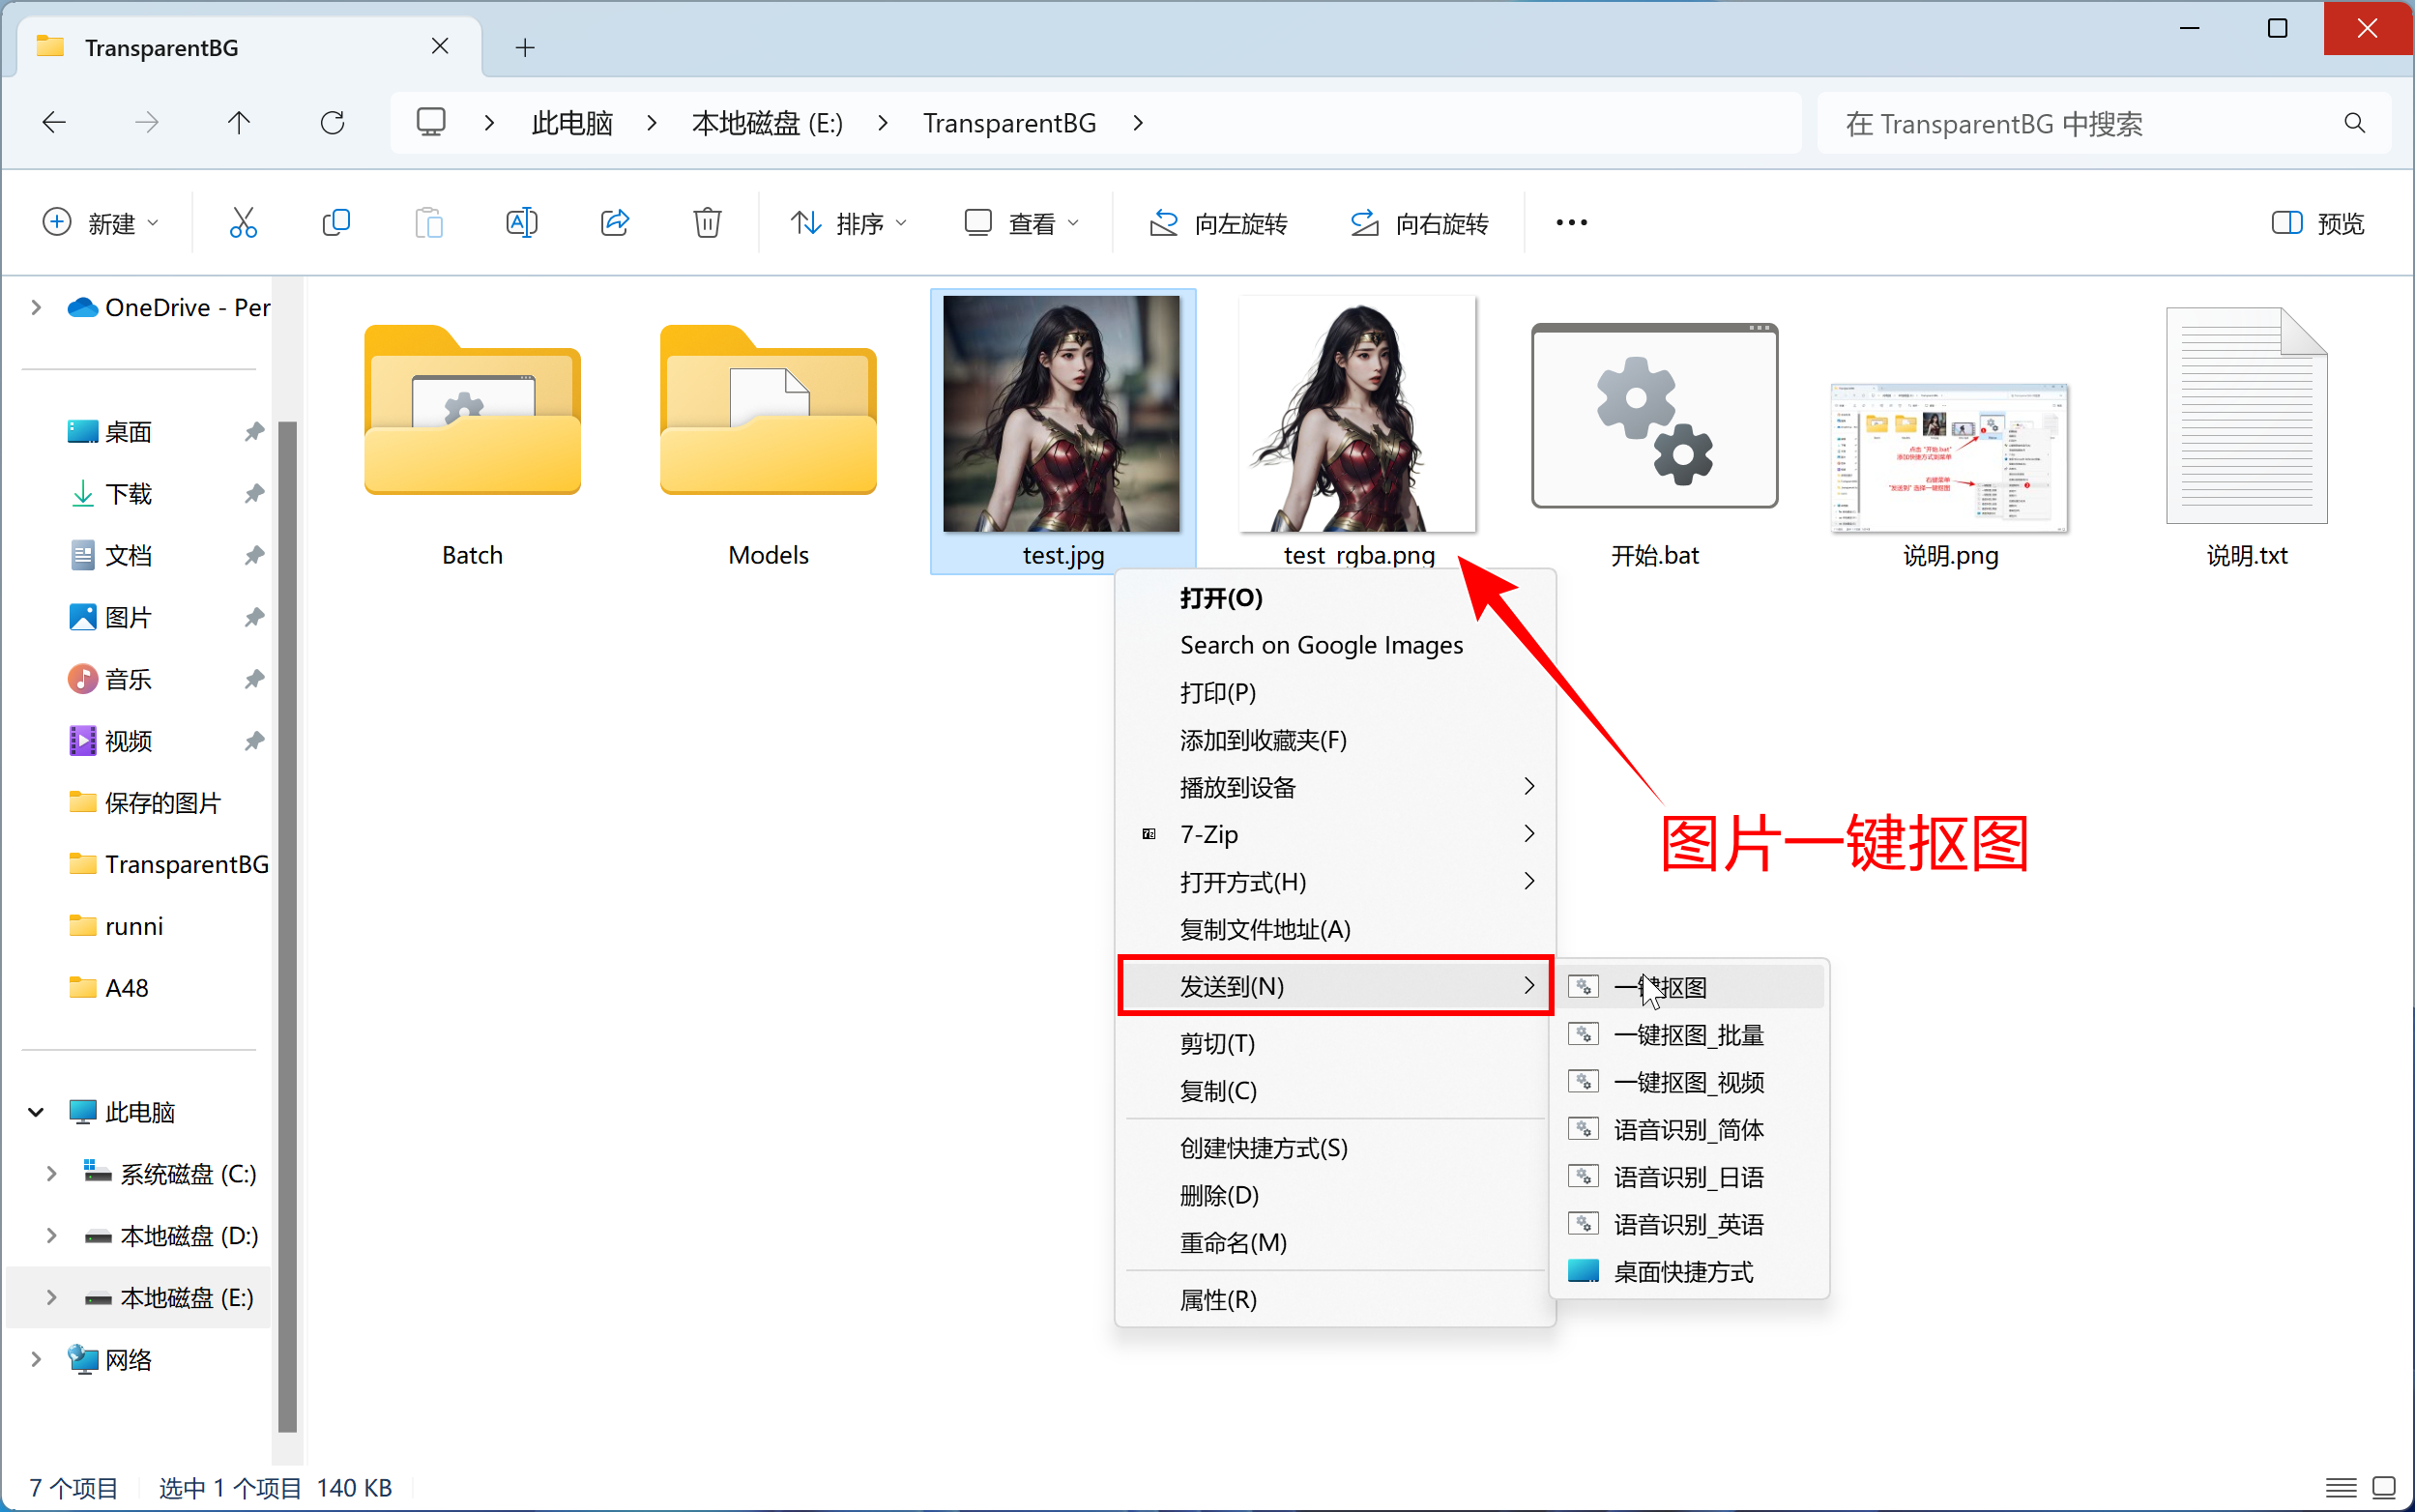The width and height of the screenshot is (2415, 1512).
Task: Choose 复制文件地址(A) in context menu
Action: pos(1335,929)
